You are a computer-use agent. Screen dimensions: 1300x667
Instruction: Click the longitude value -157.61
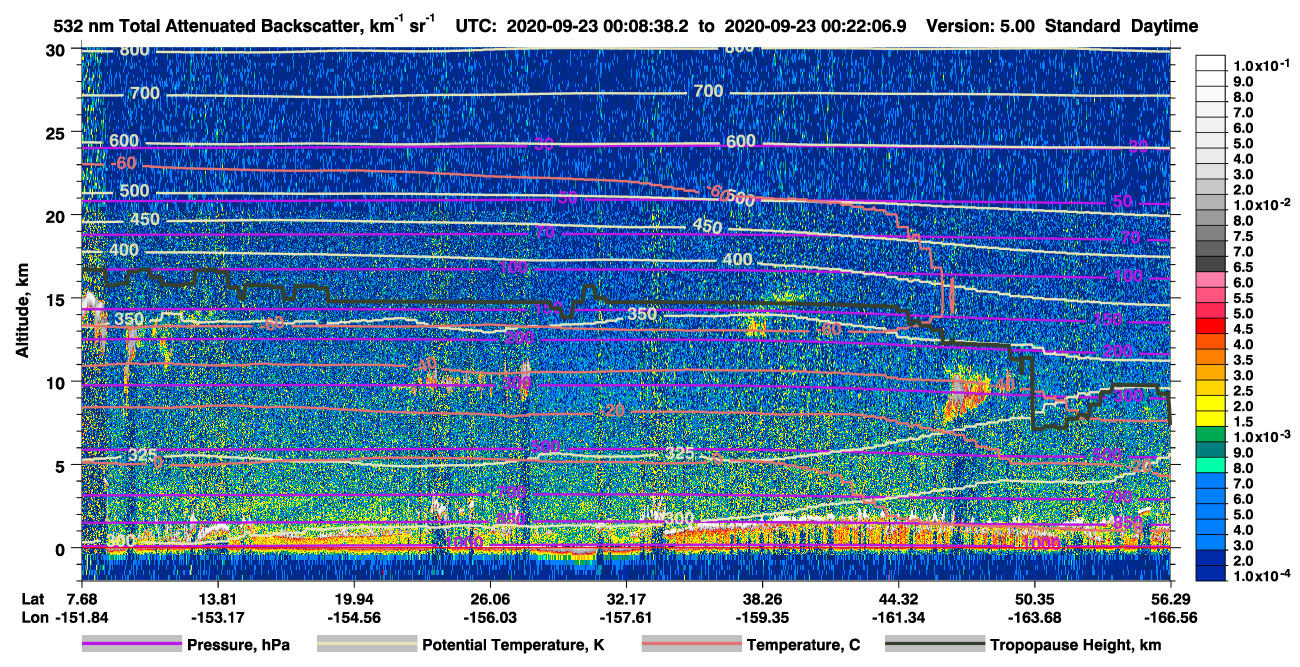tap(626, 616)
